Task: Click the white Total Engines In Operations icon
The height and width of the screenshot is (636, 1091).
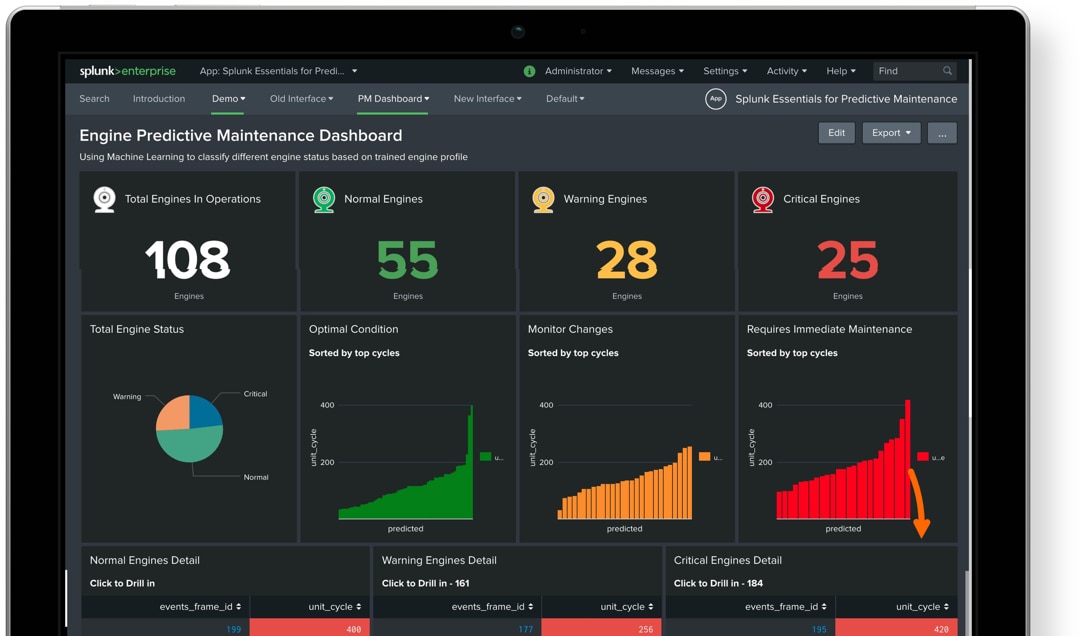Action: pos(104,199)
